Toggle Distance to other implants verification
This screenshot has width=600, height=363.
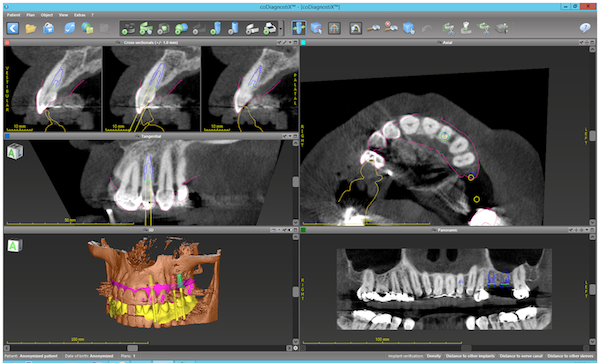pyautogui.click(x=470, y=356)
